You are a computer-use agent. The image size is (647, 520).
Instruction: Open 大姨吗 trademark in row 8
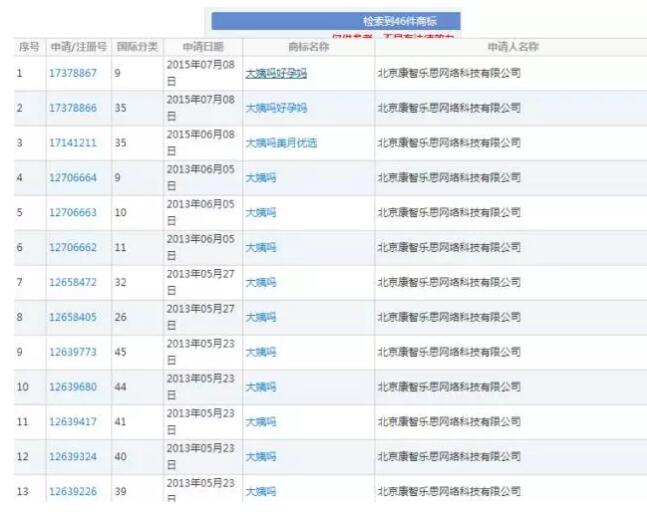click(261, 317)
